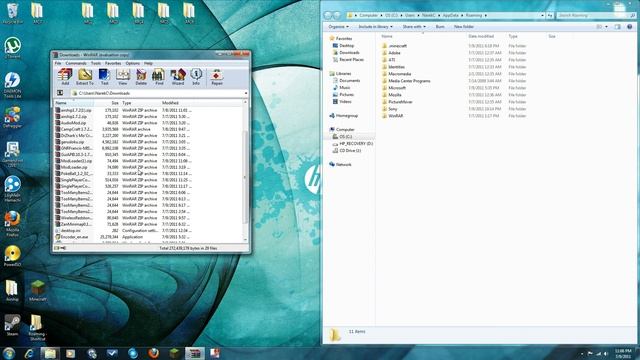
Task: Launch the Wizard tool in WinRAR
Action: [178, 77]
